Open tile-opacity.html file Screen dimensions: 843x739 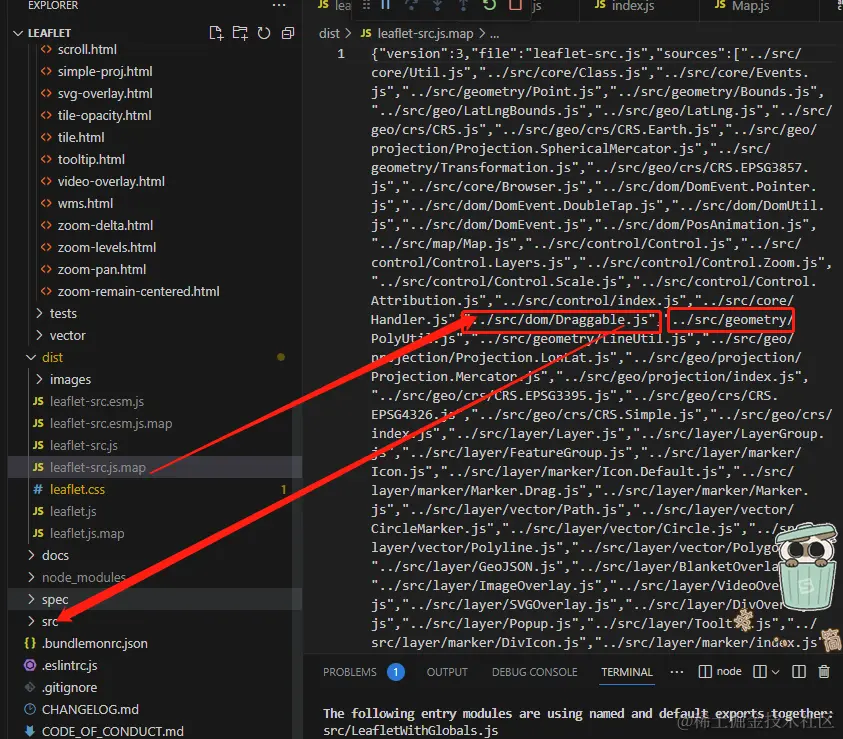104,116
